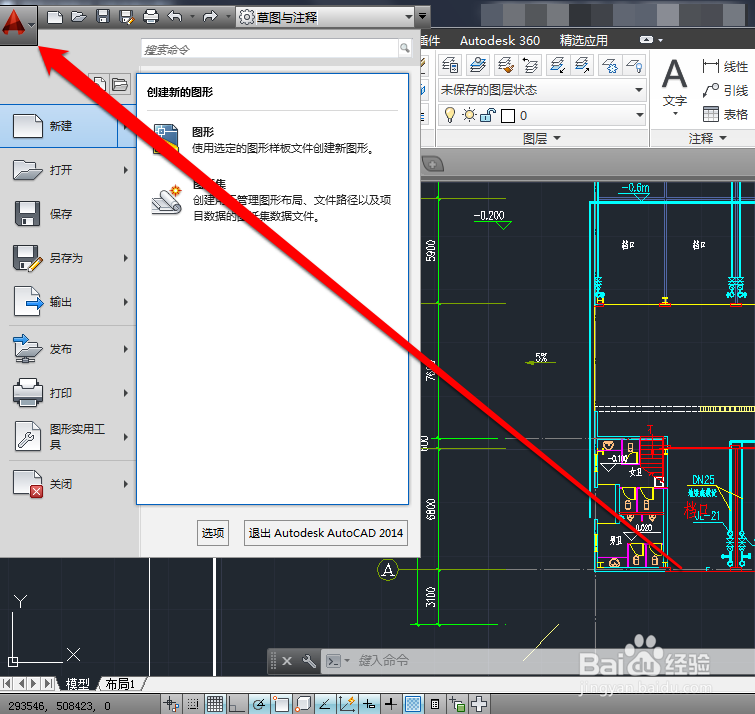755x714 pixels.
Task: Click 退出 Autodesk AutoCAD 2014 button
Action: tap(326, 533)
